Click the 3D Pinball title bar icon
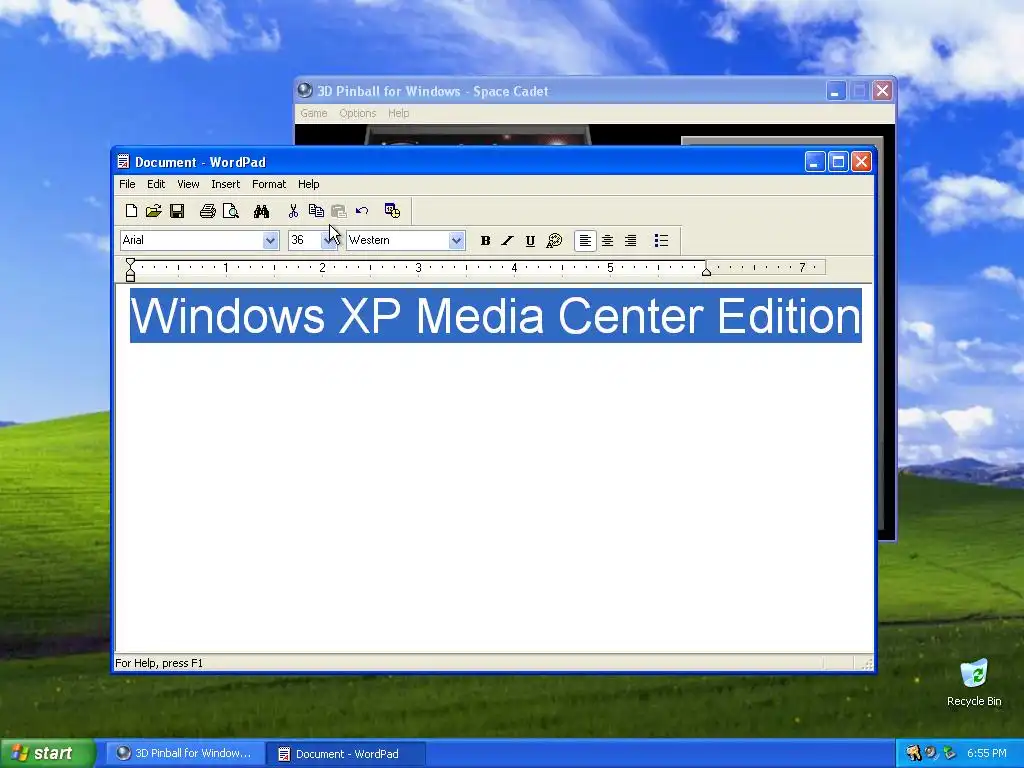1024x768 pixels. [x=304, y=90]
